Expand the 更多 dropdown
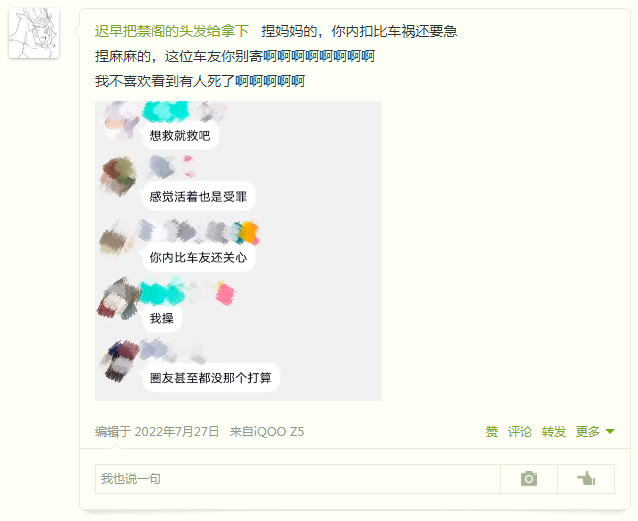 click(595, 431)
